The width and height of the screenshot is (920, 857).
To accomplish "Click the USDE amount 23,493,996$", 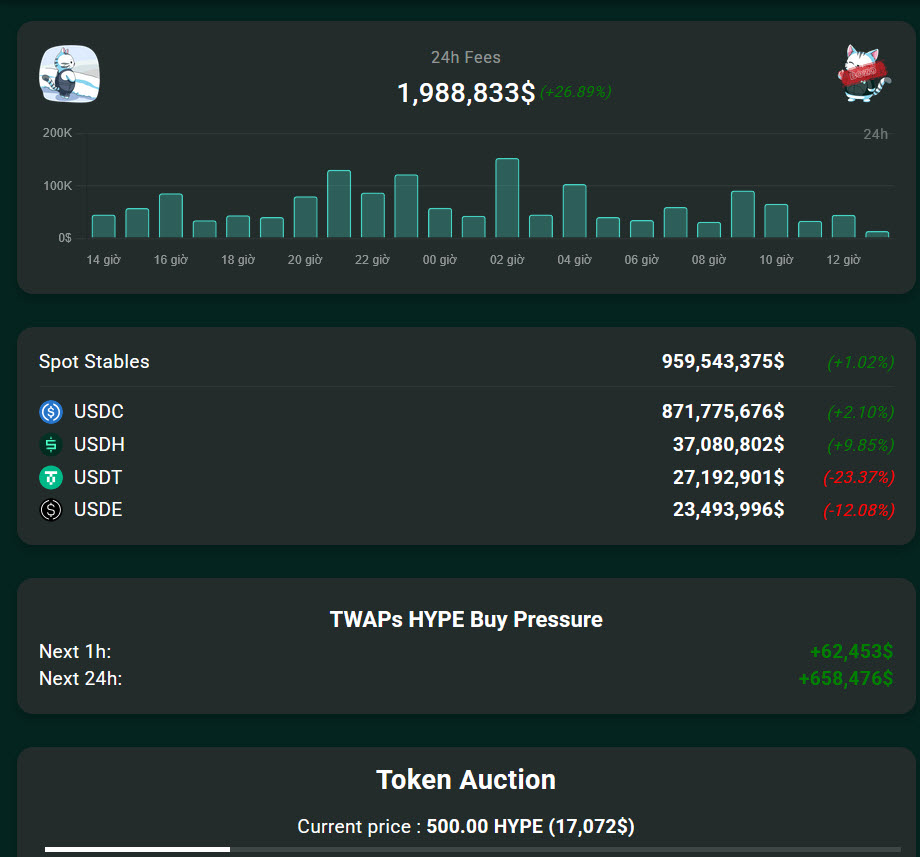I will point(728,509).
